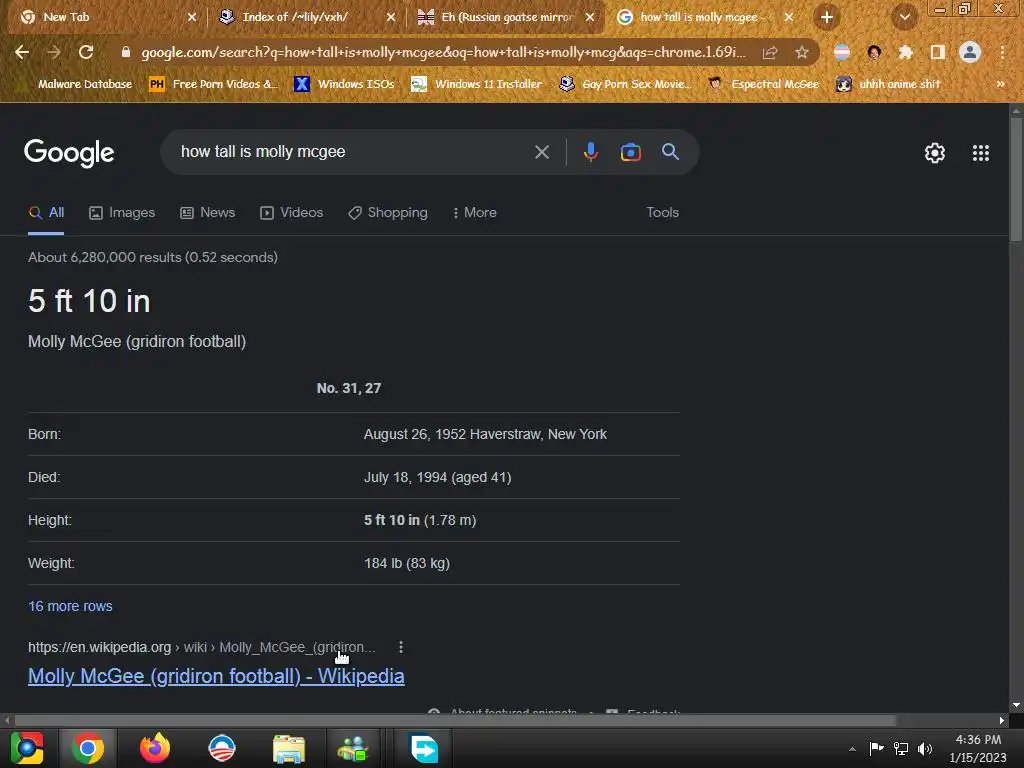Share this page via address bar icon
This screenshot has width=1024, height=768.
coord(770,53)
